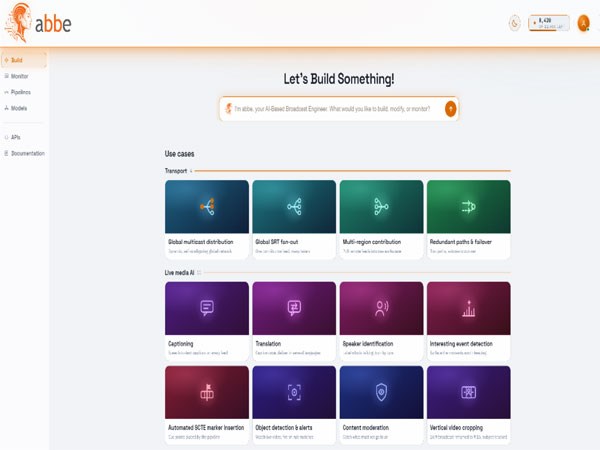Open the user avatar menu

[583, 23]
